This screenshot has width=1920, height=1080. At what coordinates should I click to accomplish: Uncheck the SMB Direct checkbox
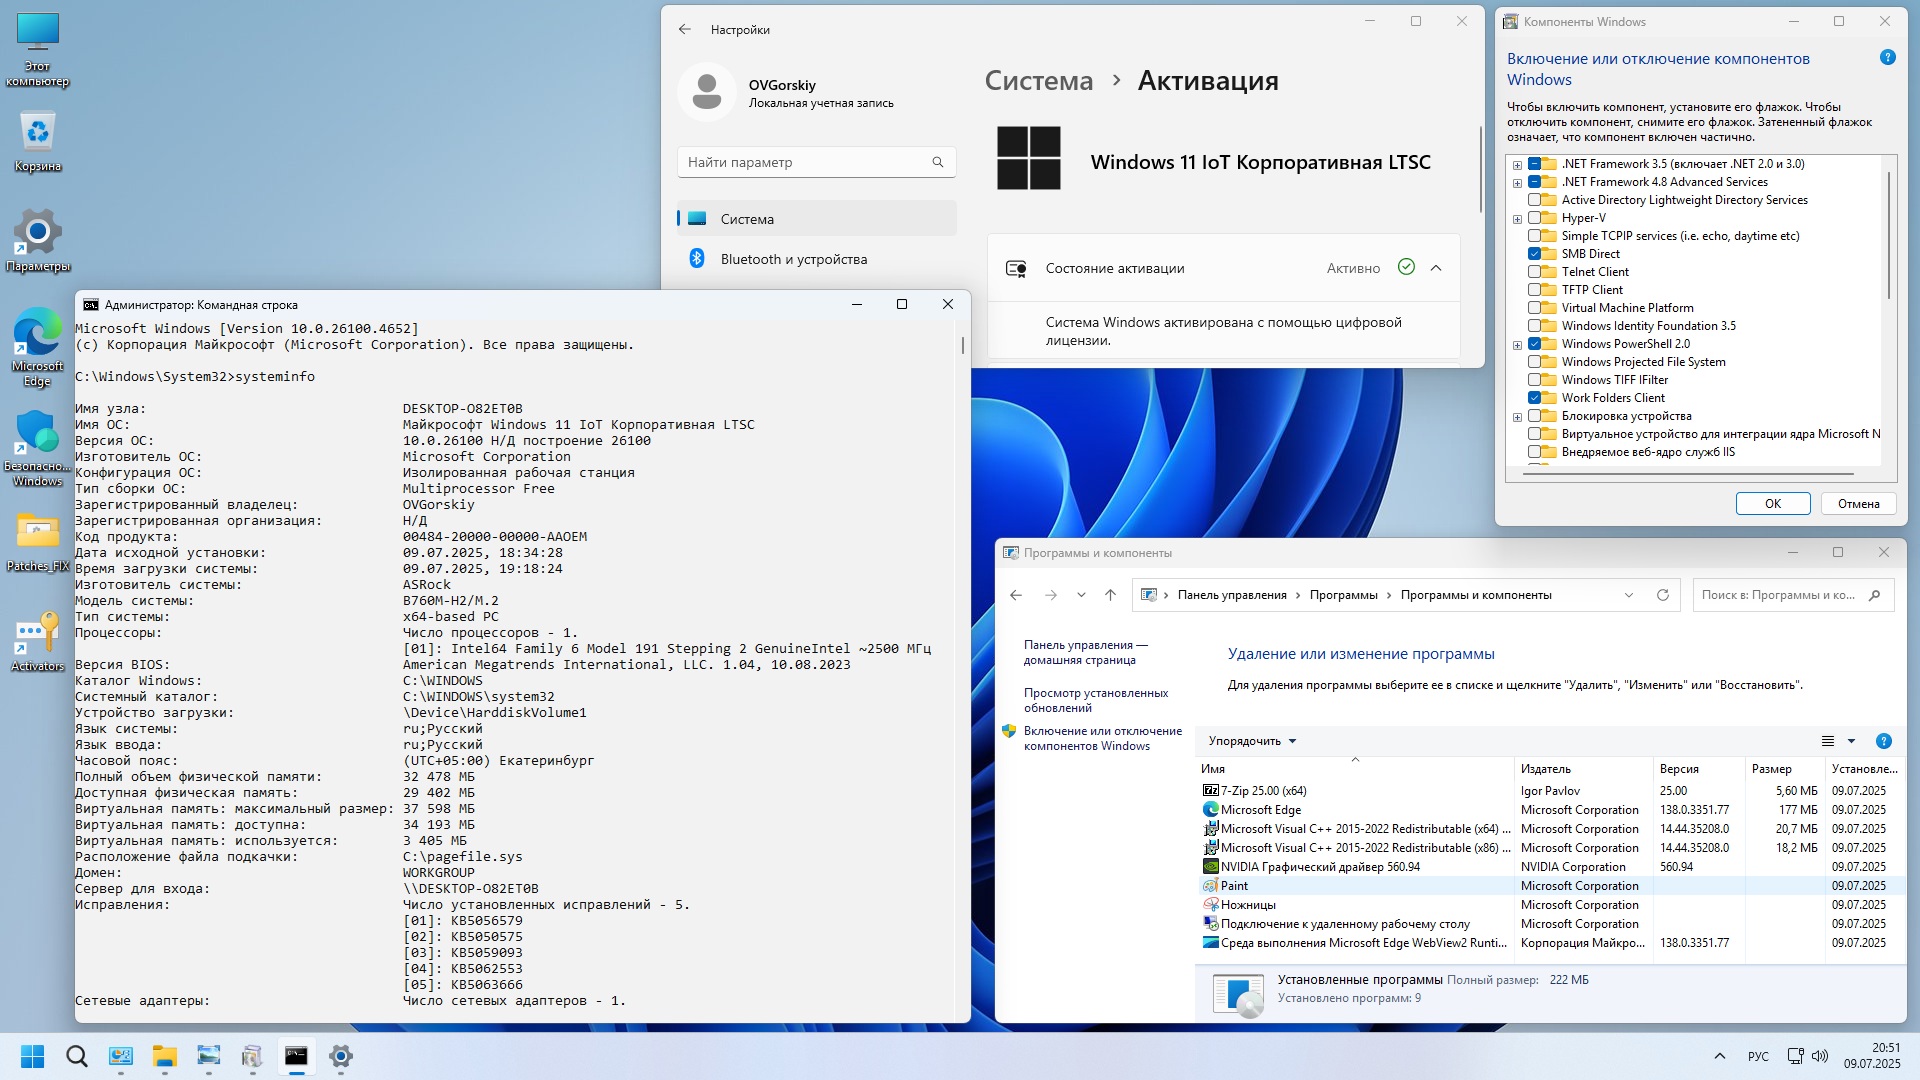click(1534, 254)
